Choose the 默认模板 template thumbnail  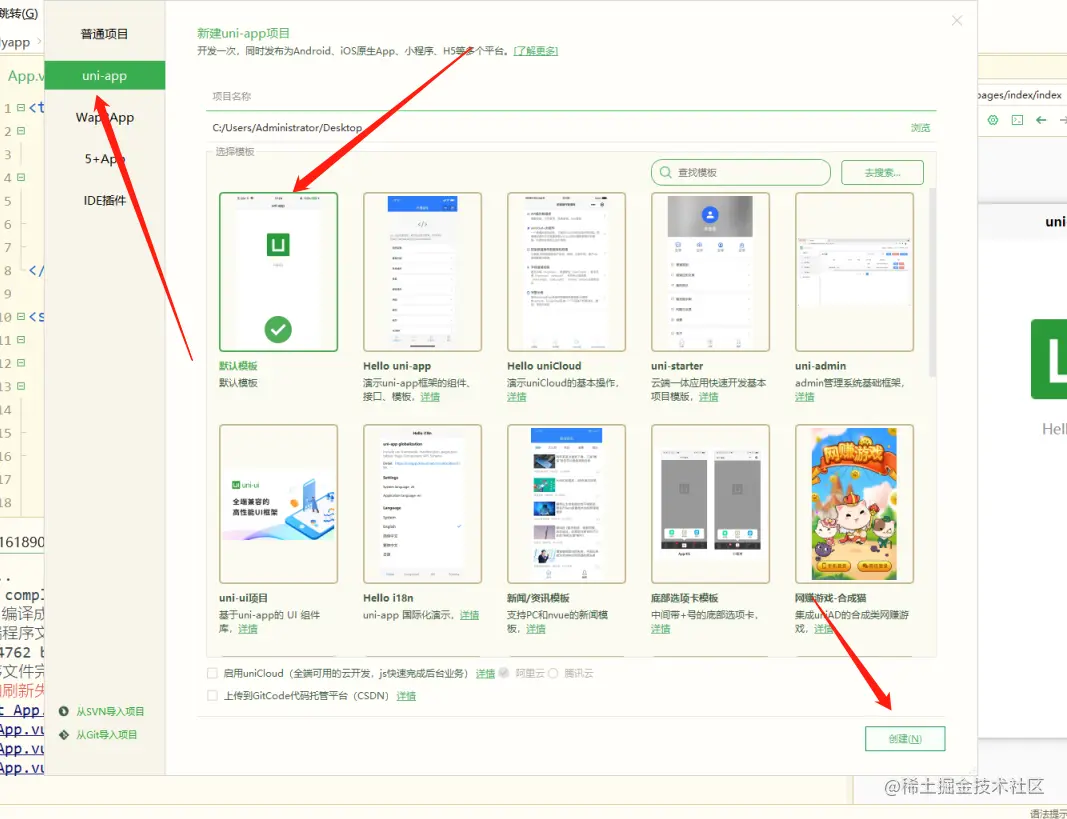[278, 272]
